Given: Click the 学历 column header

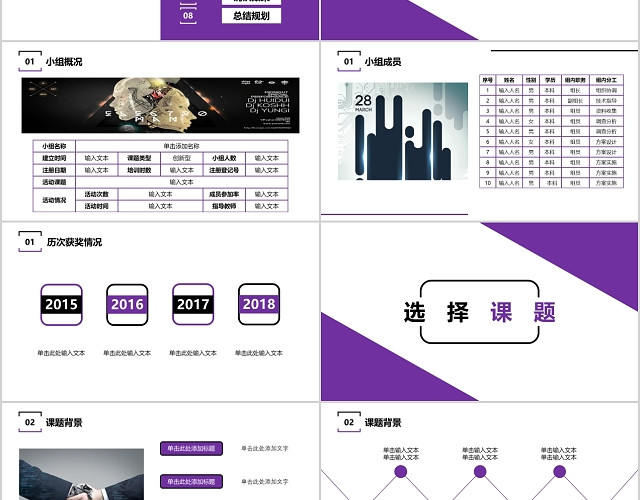Looking at the screenshot, I should point(550,80).
